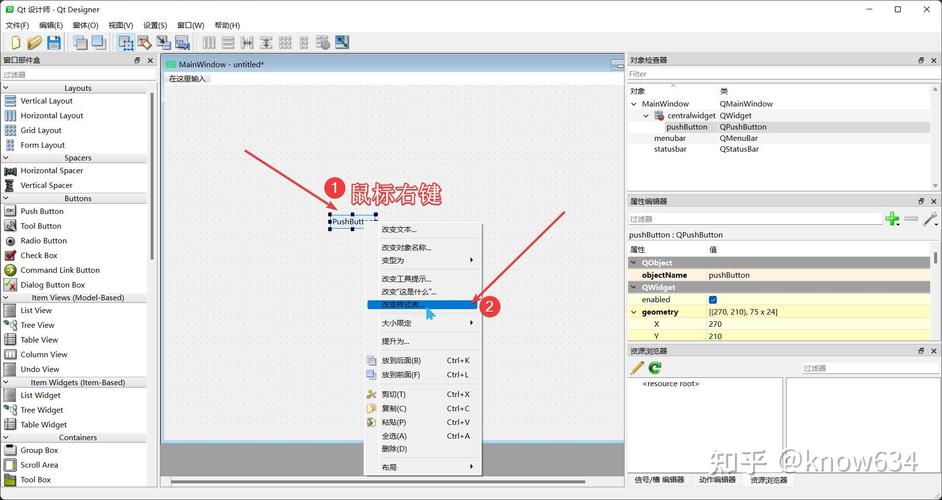The height and width of the screenshot is (500, 942).
Task: Click the Lay Out Vertically toolbar icon
Action: (228, 42)
